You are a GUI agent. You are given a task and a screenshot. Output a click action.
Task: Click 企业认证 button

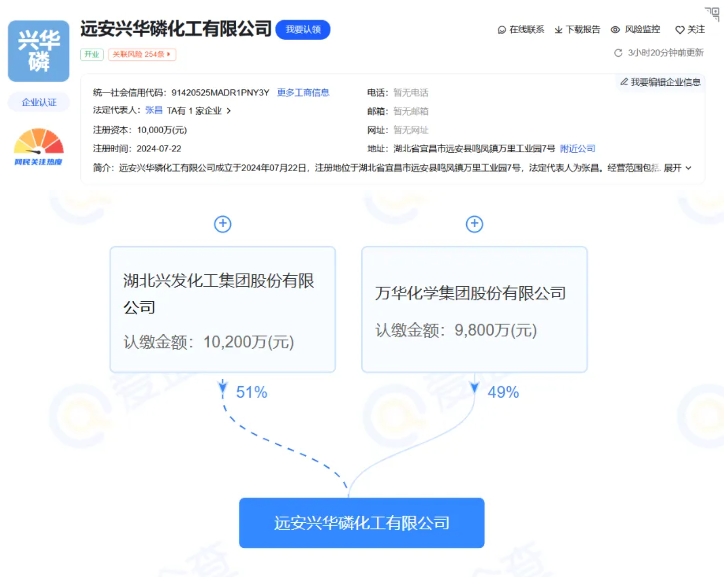point(39,102)
